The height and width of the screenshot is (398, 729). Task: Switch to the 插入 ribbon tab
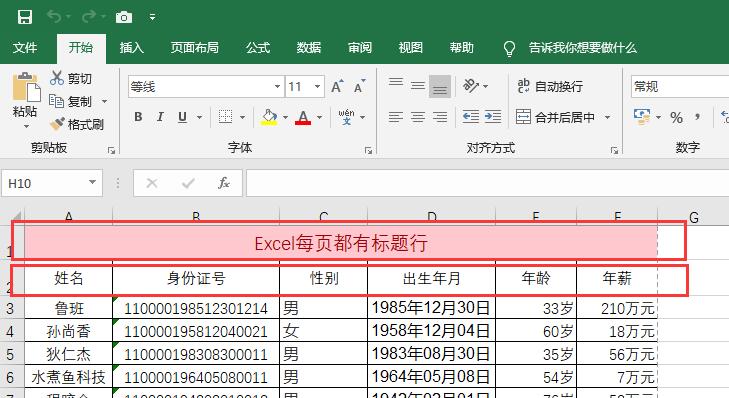(x=132, y=48)
